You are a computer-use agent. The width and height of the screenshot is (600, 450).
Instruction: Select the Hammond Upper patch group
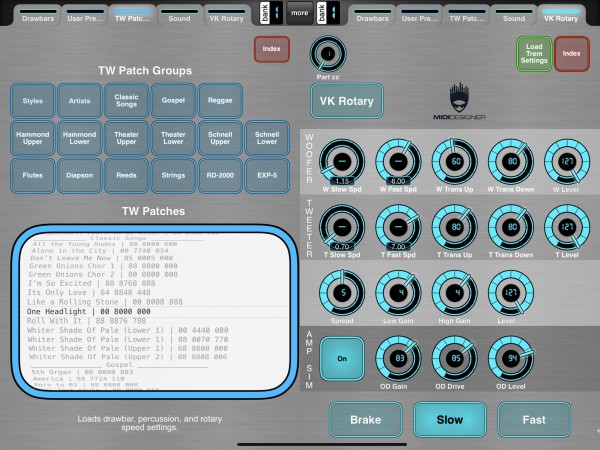pyautogui.click(x=33, y=138)
